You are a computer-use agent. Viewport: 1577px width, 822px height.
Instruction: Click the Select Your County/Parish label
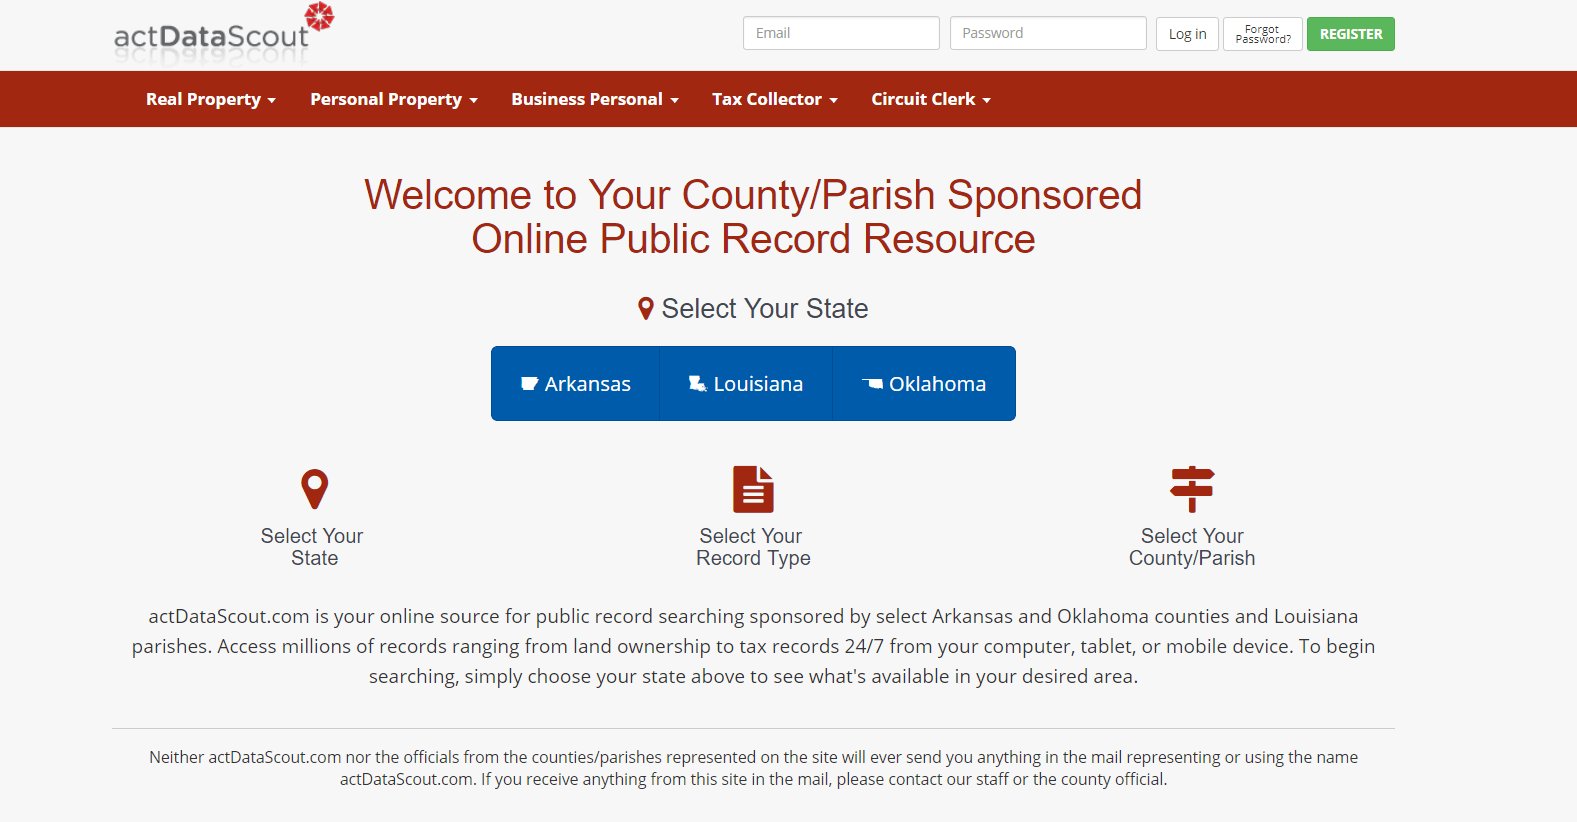pos(1192,547)
